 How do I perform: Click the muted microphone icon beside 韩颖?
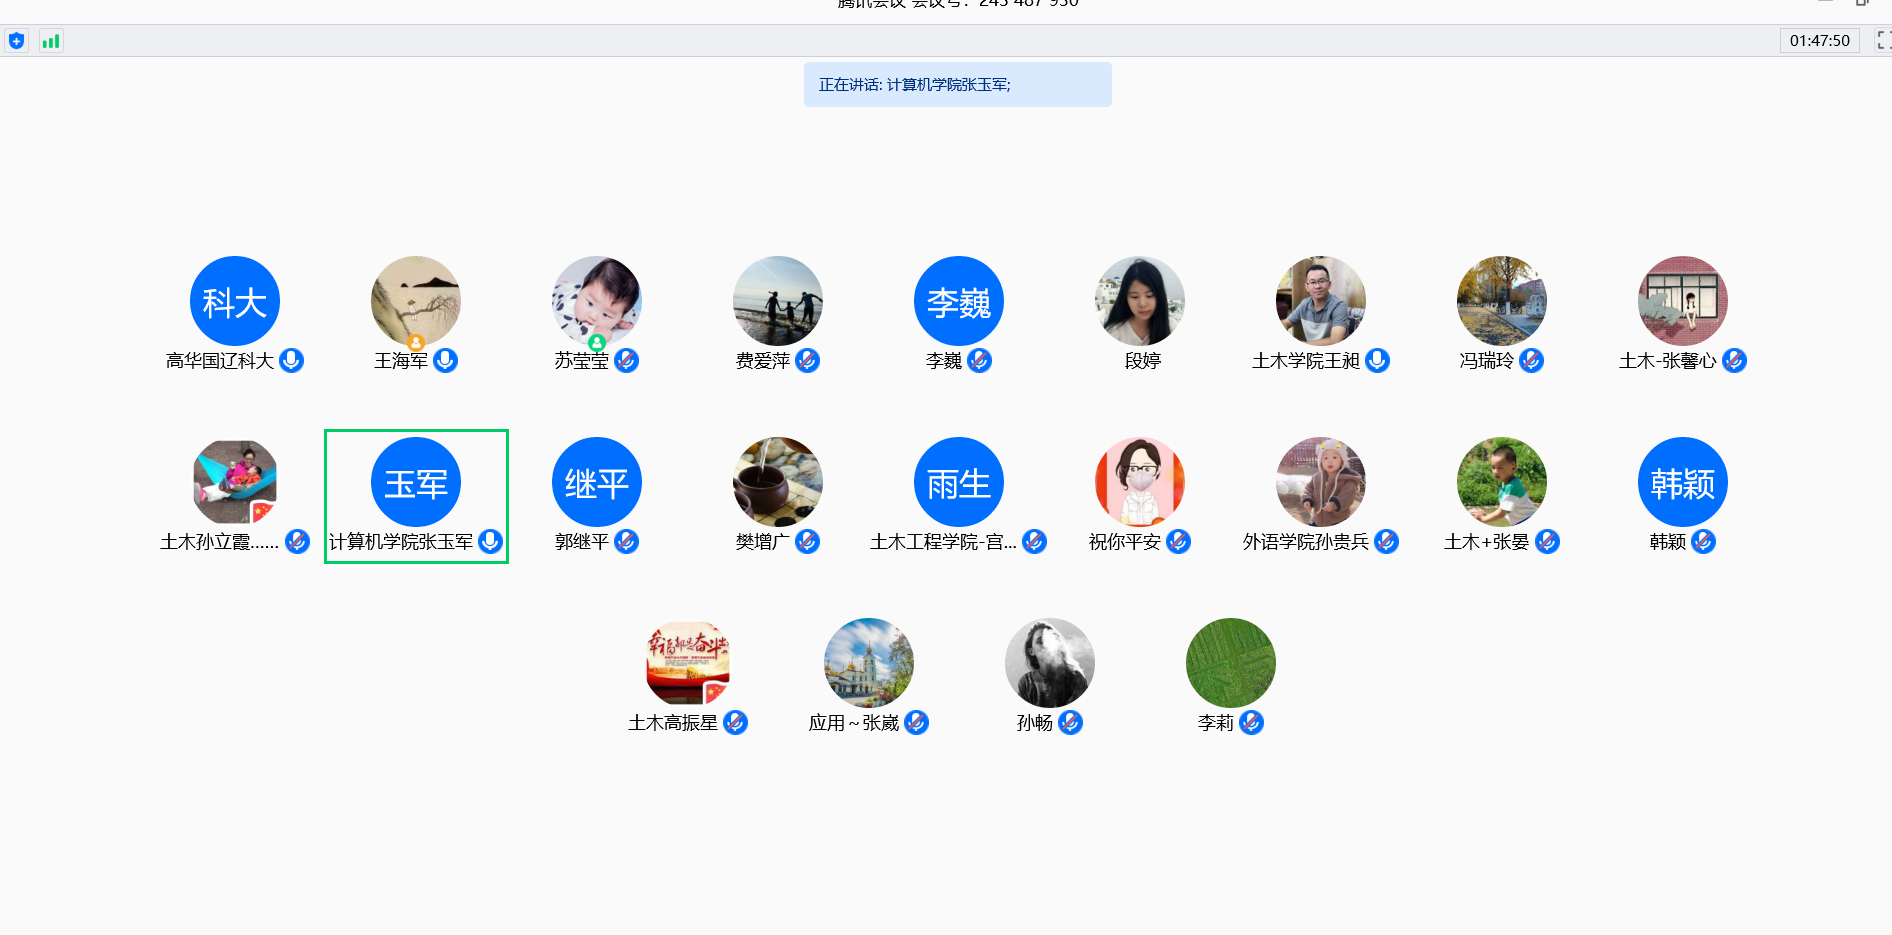pyautogui.click(x=1704, y=541)
